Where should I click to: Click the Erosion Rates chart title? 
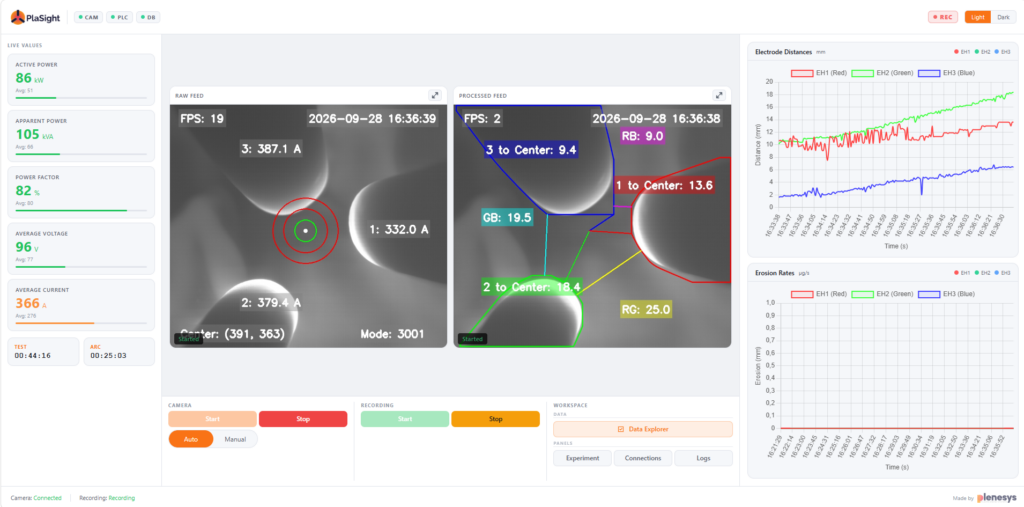(773, 272)
